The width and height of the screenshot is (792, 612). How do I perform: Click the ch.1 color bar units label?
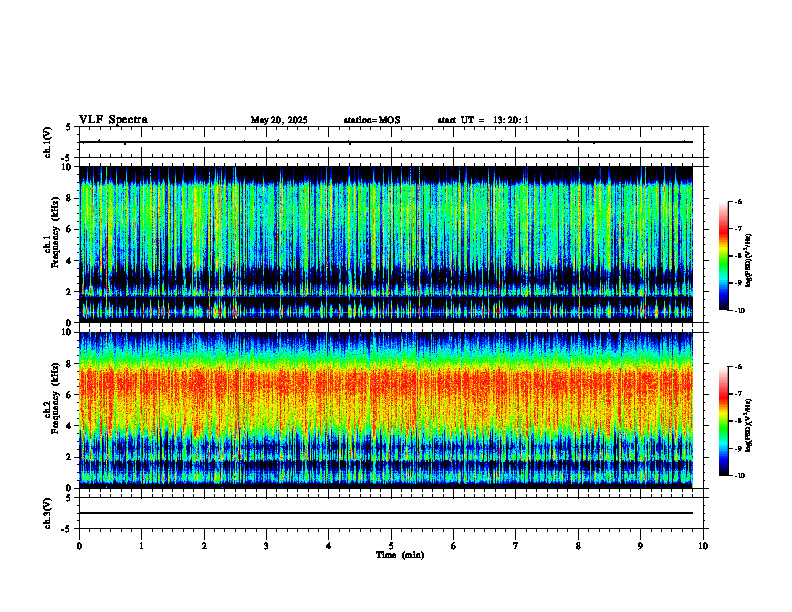[x=749, y=260]
